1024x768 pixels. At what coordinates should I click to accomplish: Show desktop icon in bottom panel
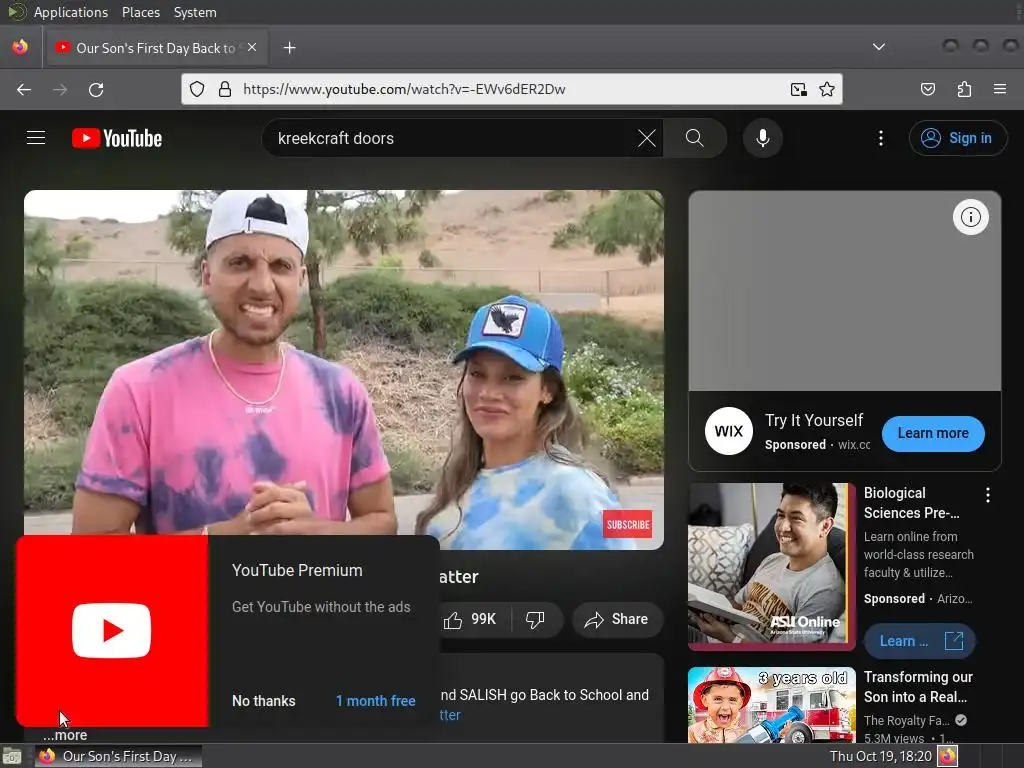[x=12, y=756]
